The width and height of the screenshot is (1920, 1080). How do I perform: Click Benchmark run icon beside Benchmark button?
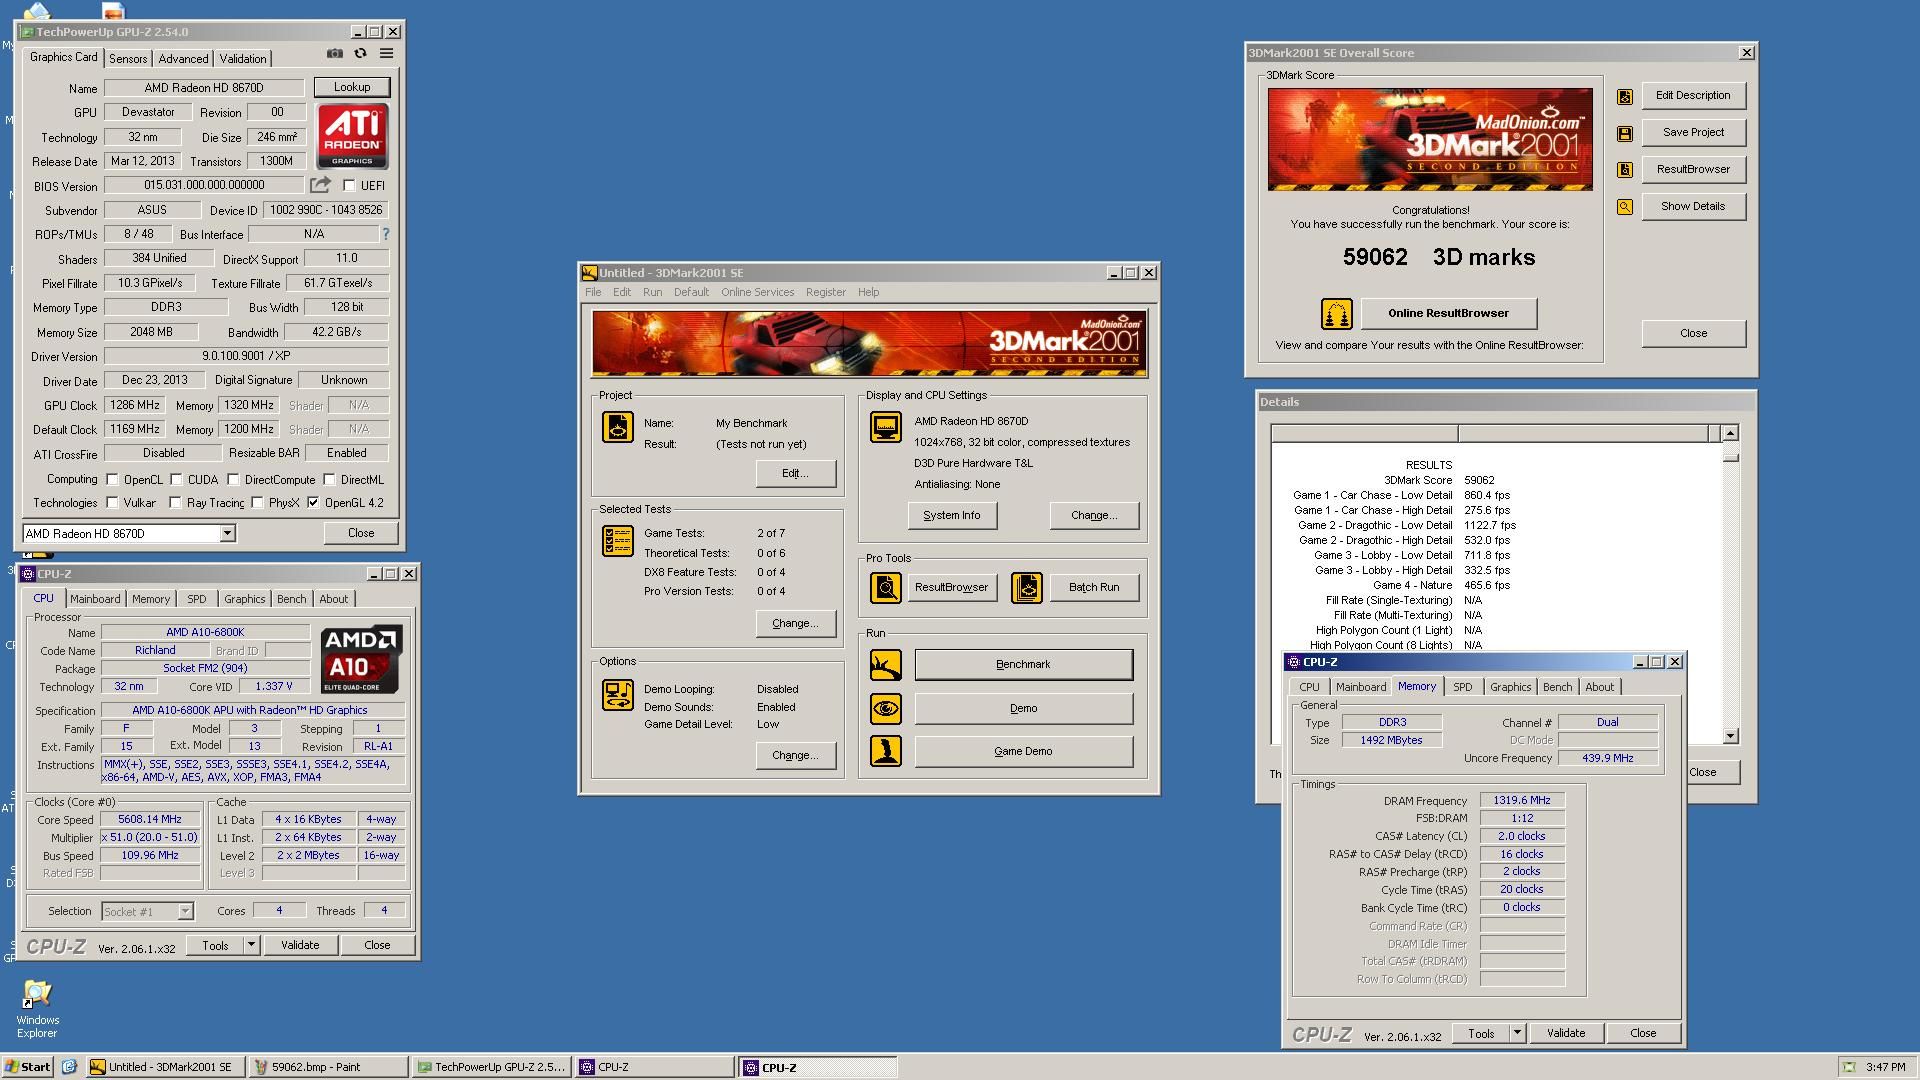[885, 665]
